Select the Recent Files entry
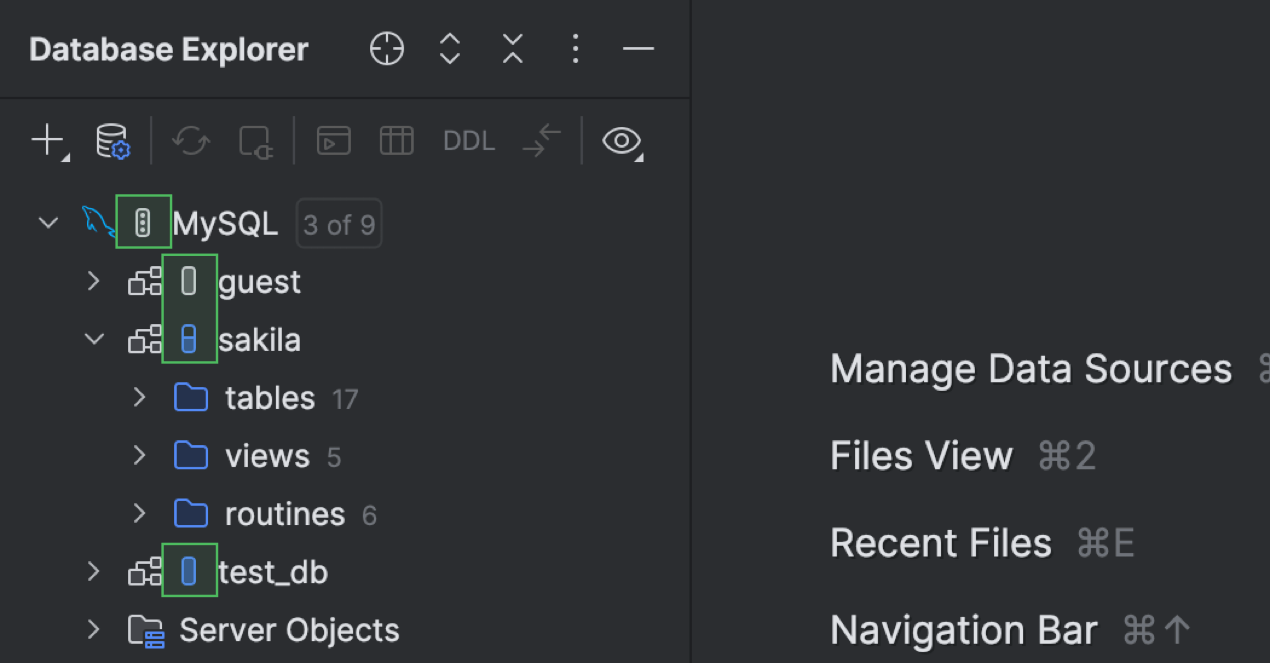Screen dimensions: 1270x663 pos(940,543)
